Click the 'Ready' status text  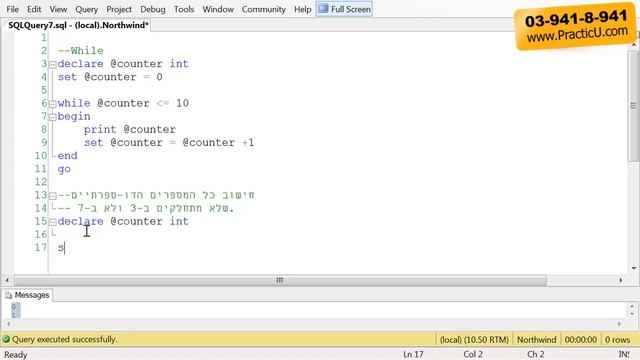[x=16, y=355]
